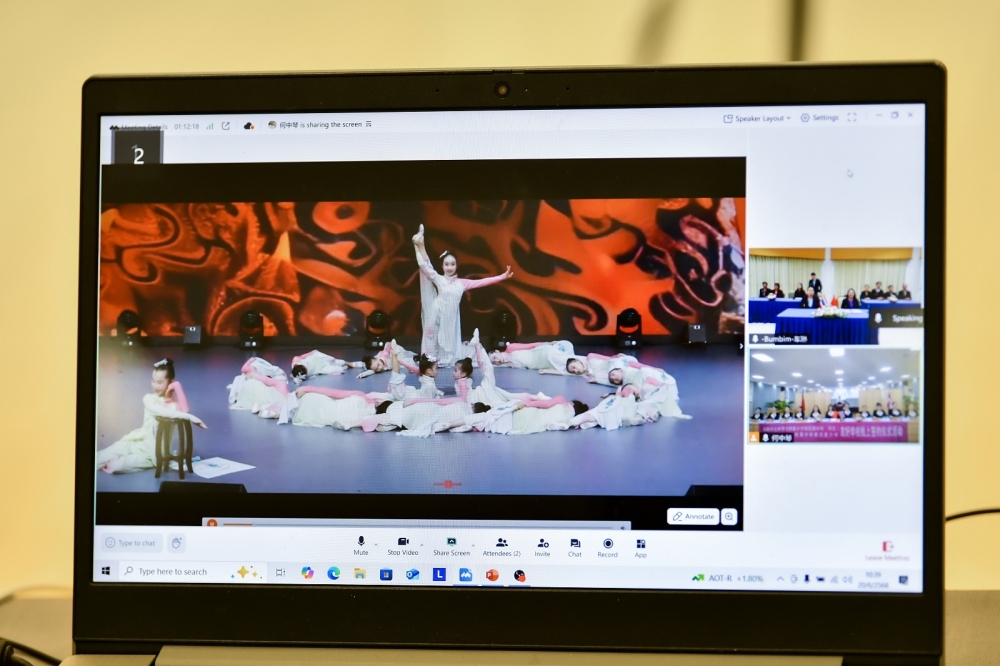Mute the microphone in the meeting toolbar
The height and width of the screenshot is (666, 1000).
(360, 546)
